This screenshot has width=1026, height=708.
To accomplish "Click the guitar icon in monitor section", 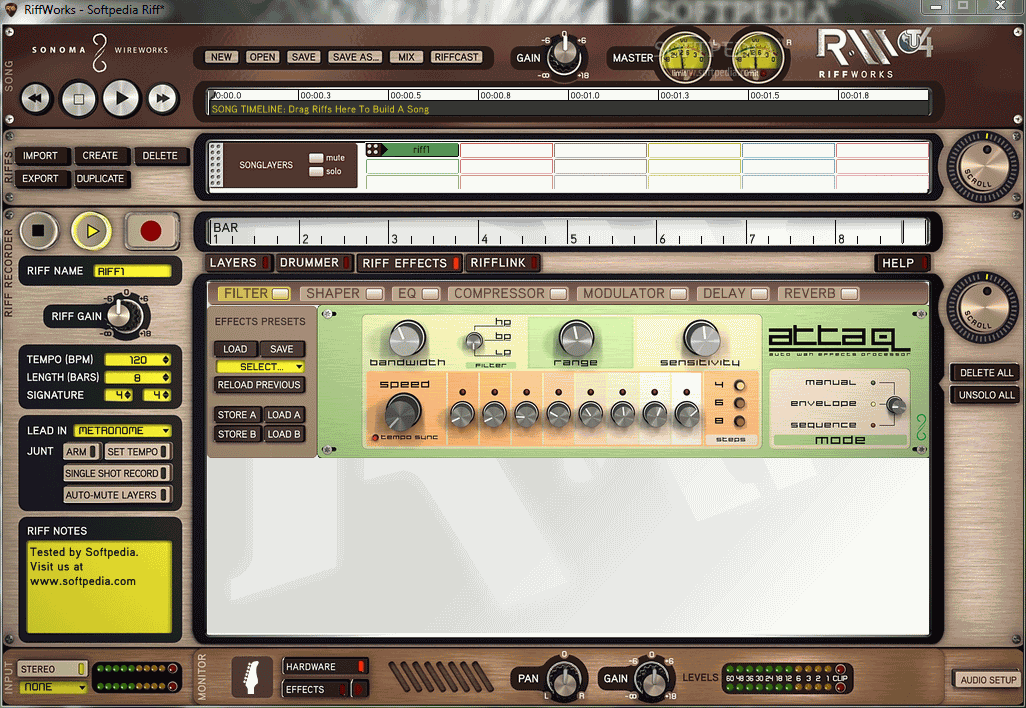I will coord(251,677).
